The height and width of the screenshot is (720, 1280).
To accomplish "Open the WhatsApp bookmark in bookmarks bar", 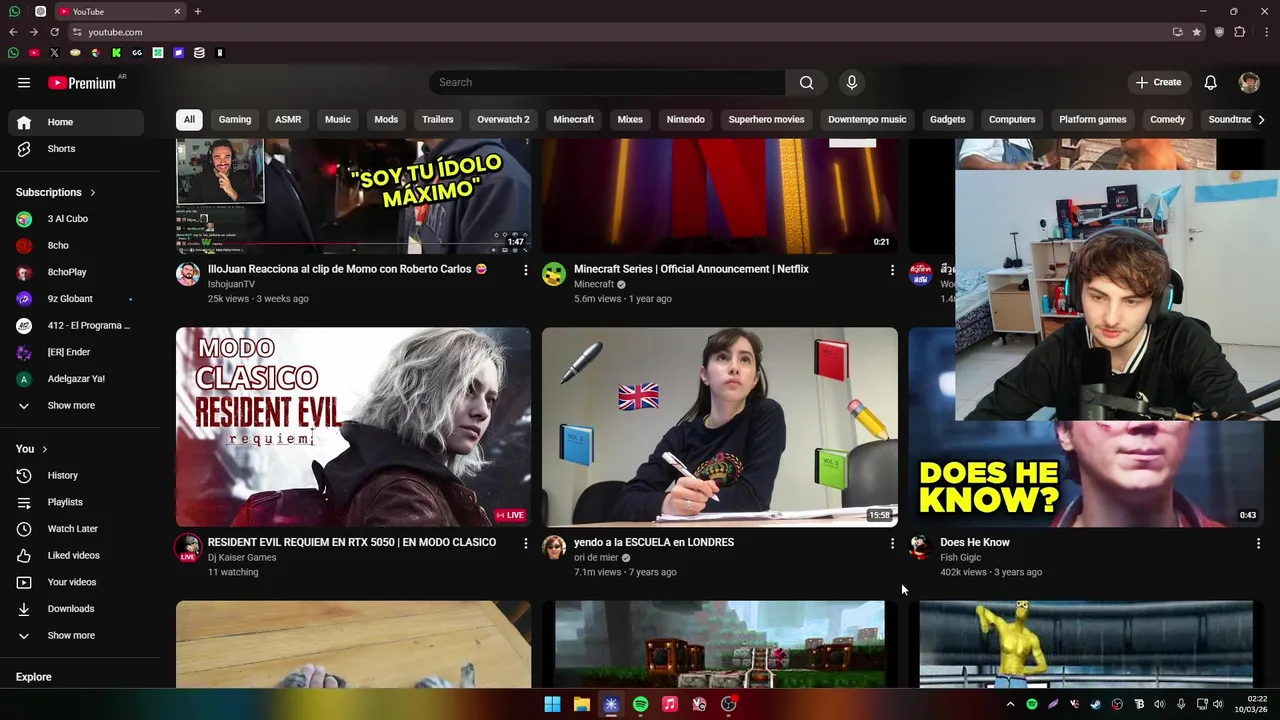I will pyautogui.click(x=13, y=53).
